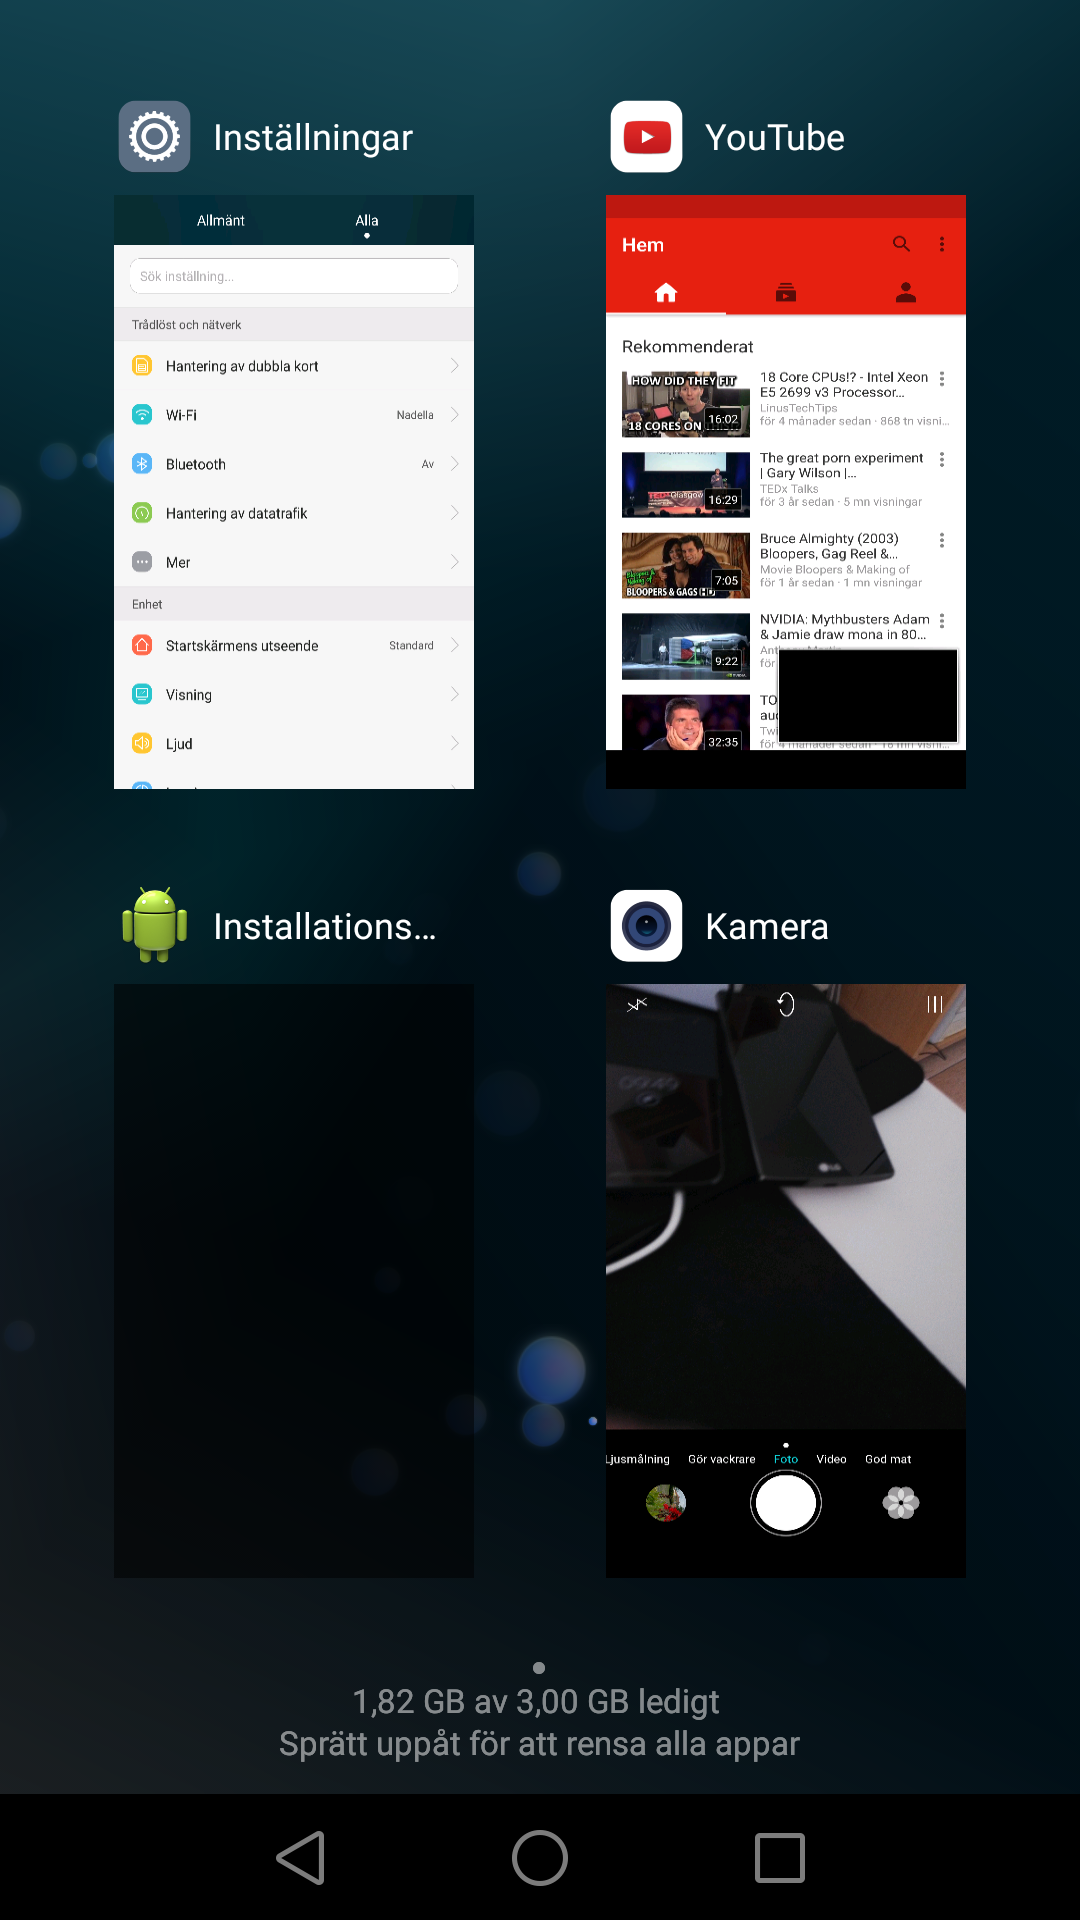
Task: Tap the Android recents square button
Action: click(x=780, y=1858)
